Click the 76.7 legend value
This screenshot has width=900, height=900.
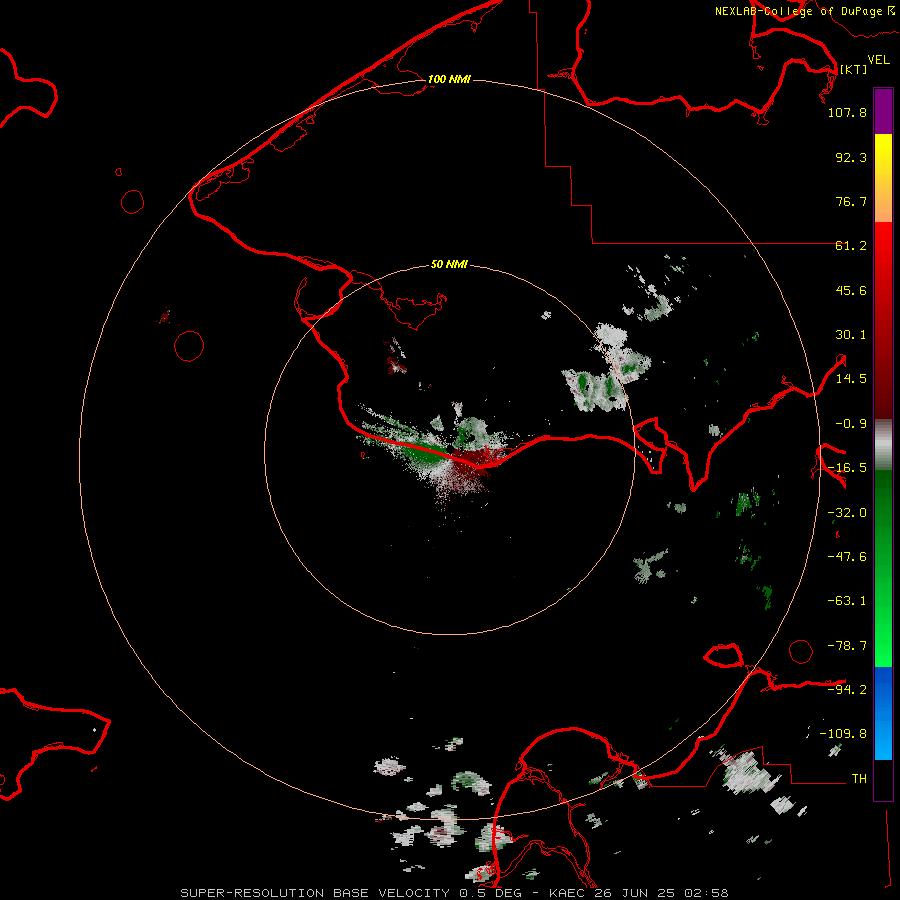(x=851, y=201)
